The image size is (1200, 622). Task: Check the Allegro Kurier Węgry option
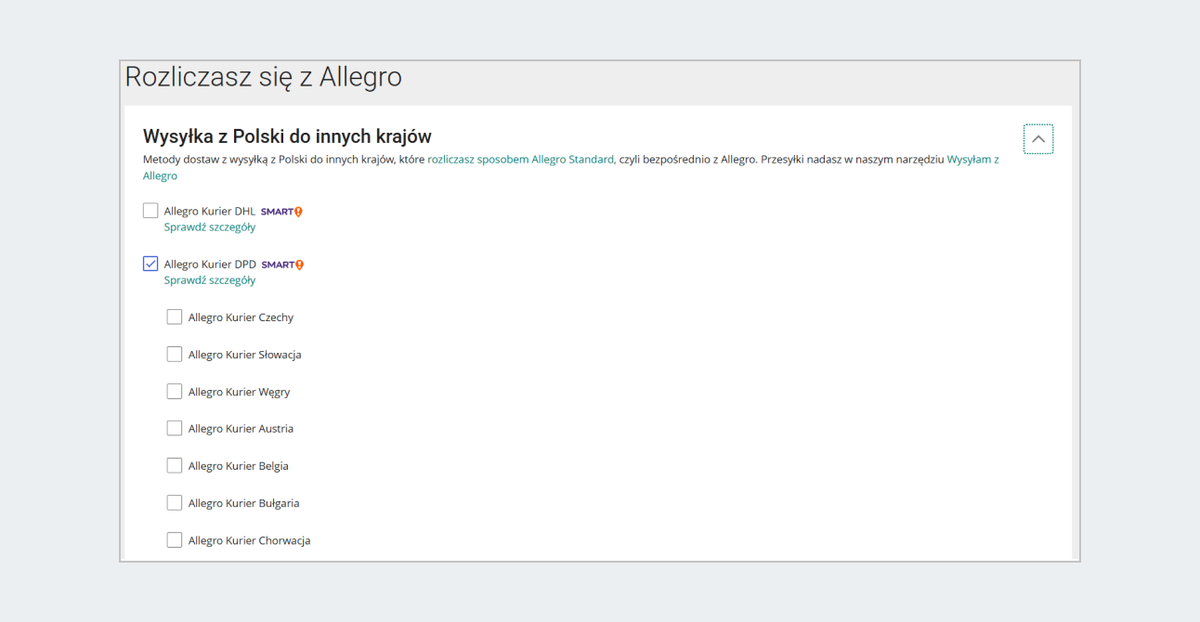(174, 391)
